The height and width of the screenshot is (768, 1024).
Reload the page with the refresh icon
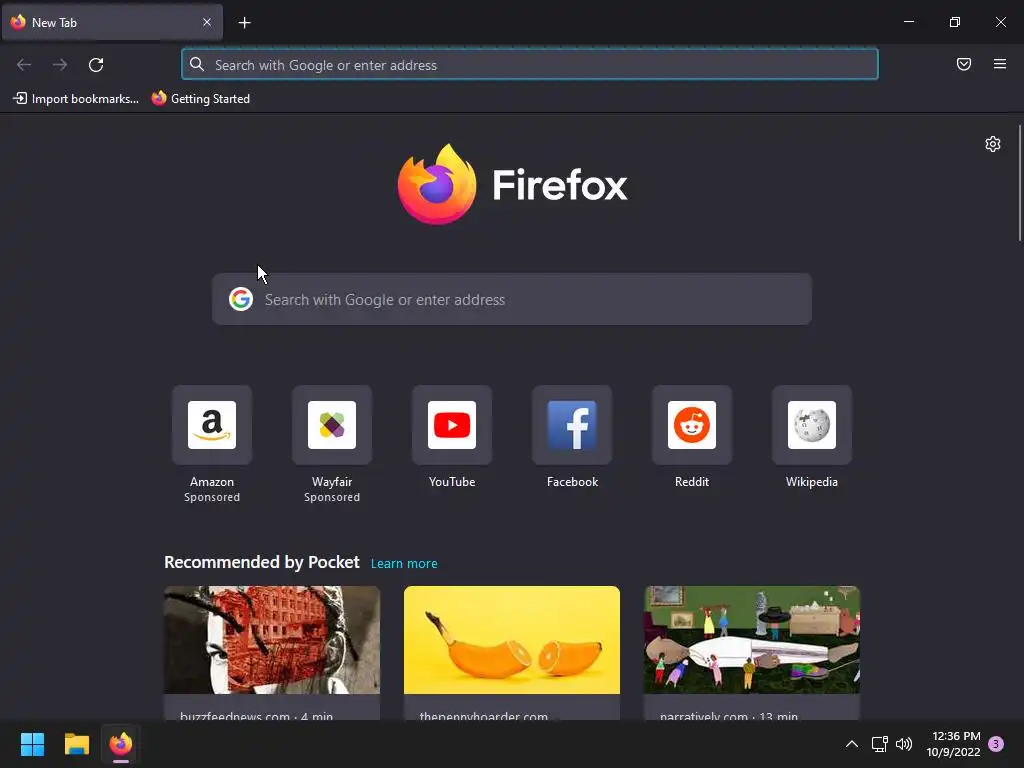pos(96,65)
